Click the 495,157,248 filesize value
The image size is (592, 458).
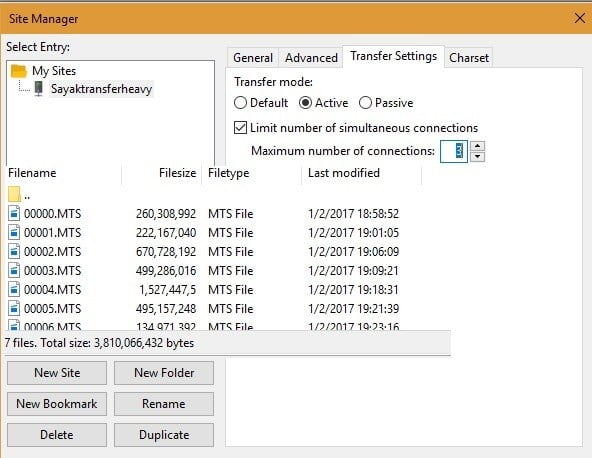(166, 309)
